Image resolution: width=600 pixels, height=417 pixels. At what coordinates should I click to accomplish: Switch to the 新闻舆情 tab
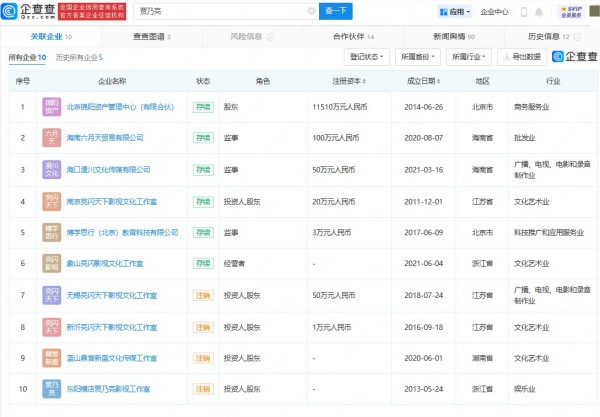(x=447, y=36)
